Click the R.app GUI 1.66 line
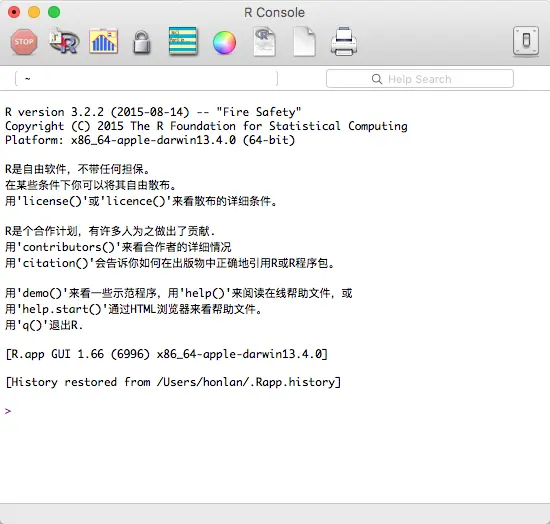The width and height of the screenshot is (550, 524). click(167, 354)
